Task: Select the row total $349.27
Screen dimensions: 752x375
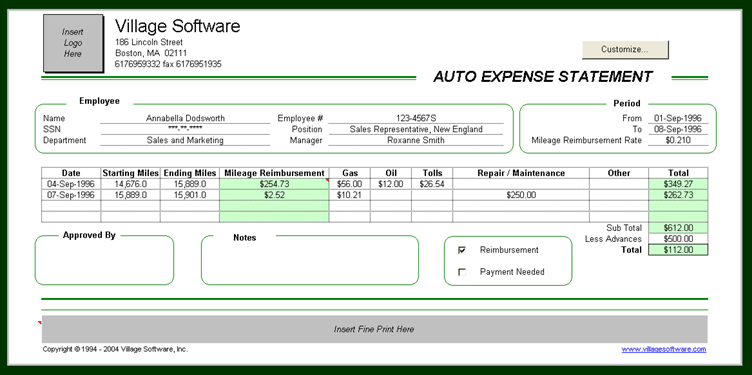Action: [x=678, y=184]
